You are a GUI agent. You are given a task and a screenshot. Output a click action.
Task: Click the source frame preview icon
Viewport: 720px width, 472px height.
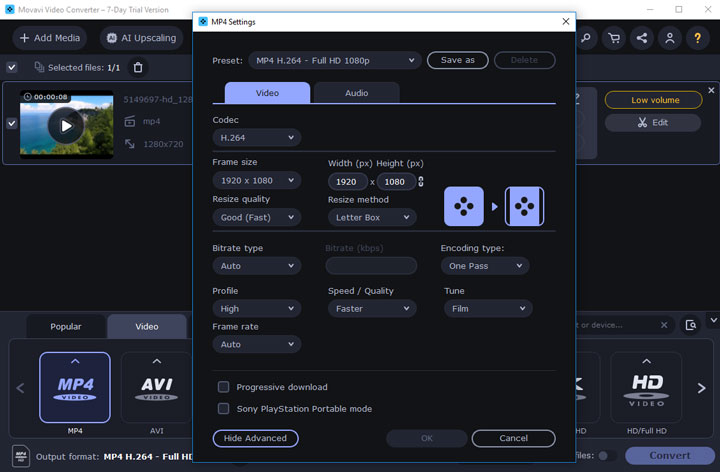(464, 206)
